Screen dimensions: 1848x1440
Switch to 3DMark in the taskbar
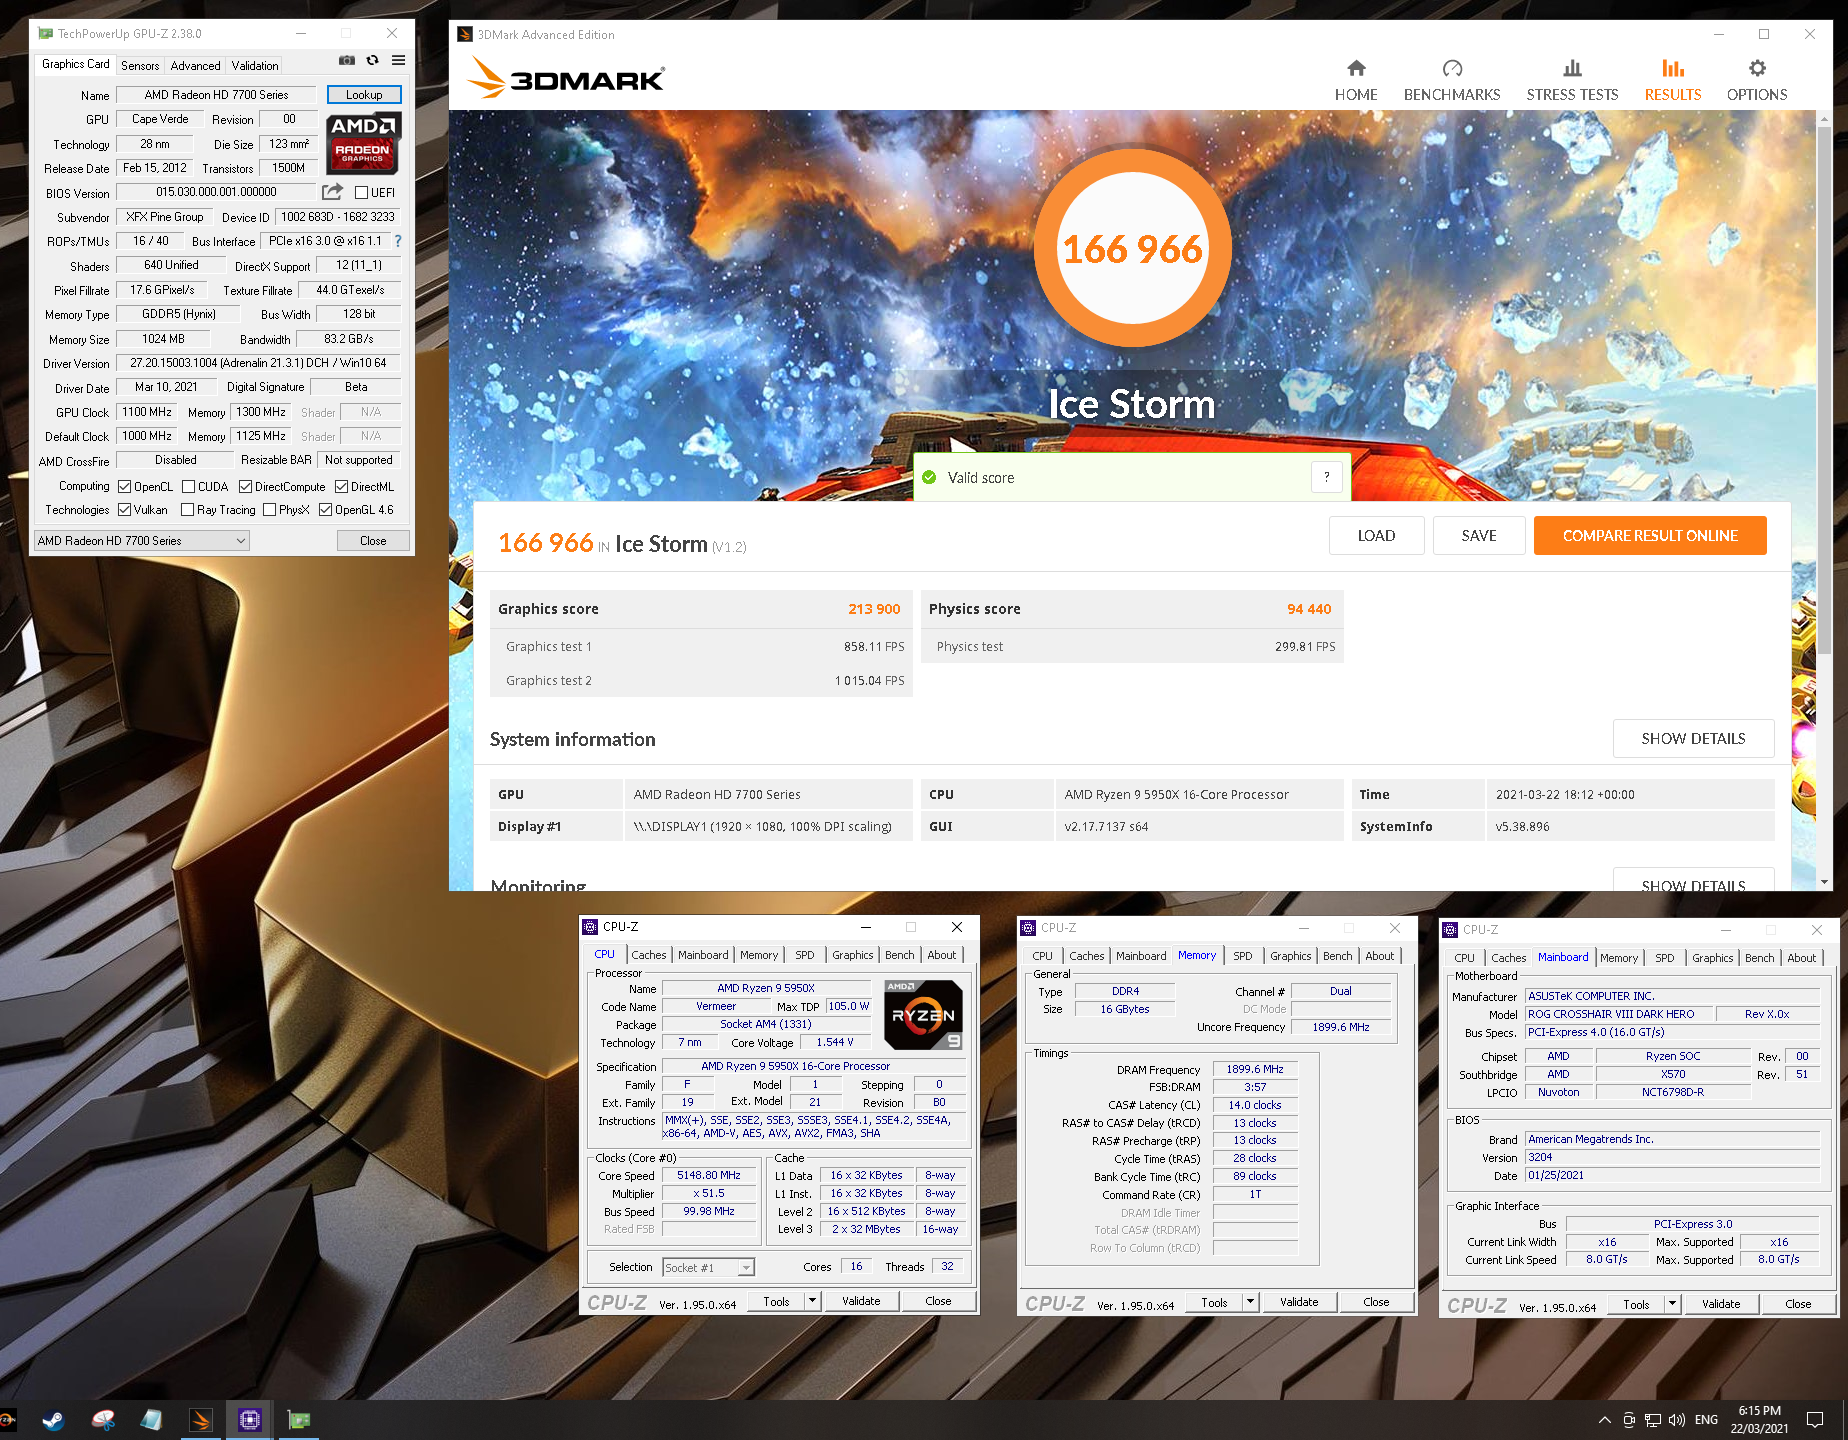(x=200, y=1419)
